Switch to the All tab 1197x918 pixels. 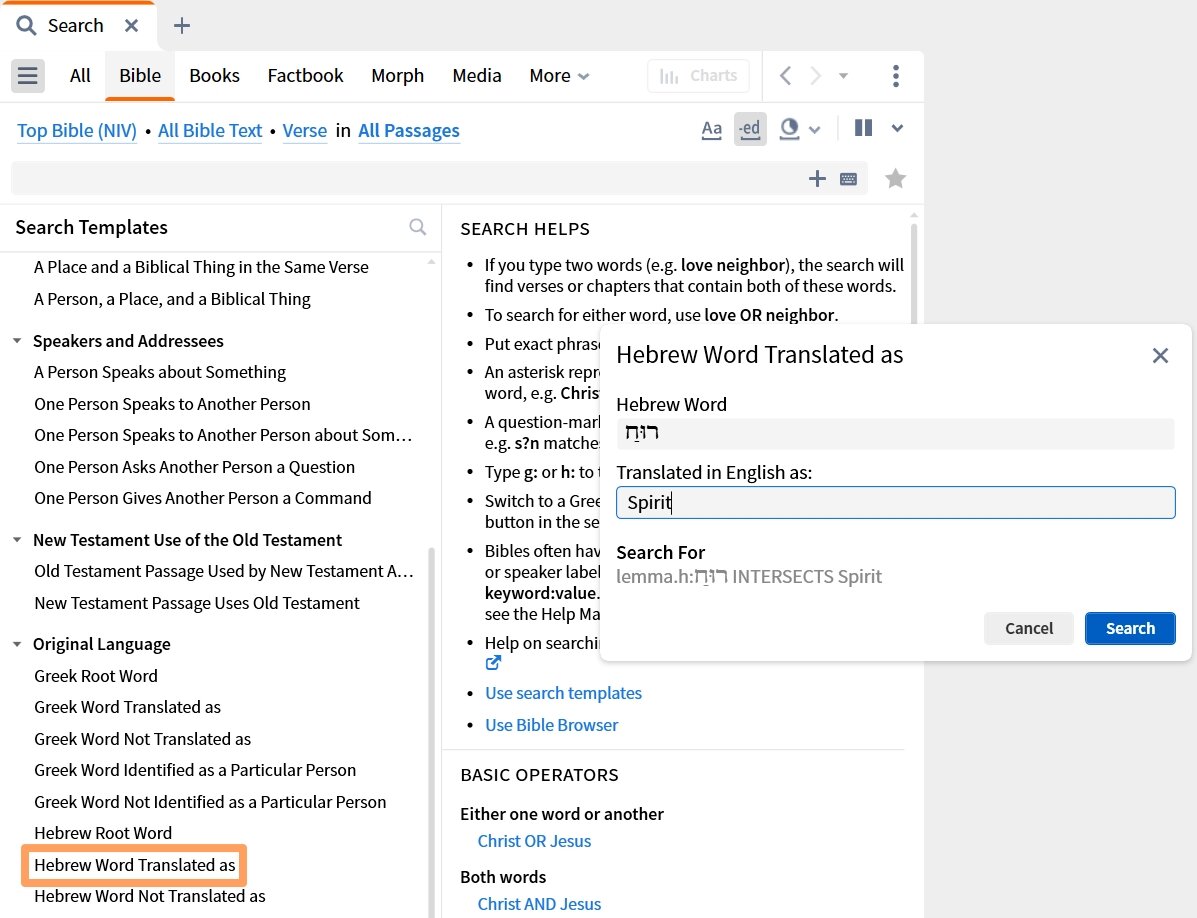click(x=80, y=76)
